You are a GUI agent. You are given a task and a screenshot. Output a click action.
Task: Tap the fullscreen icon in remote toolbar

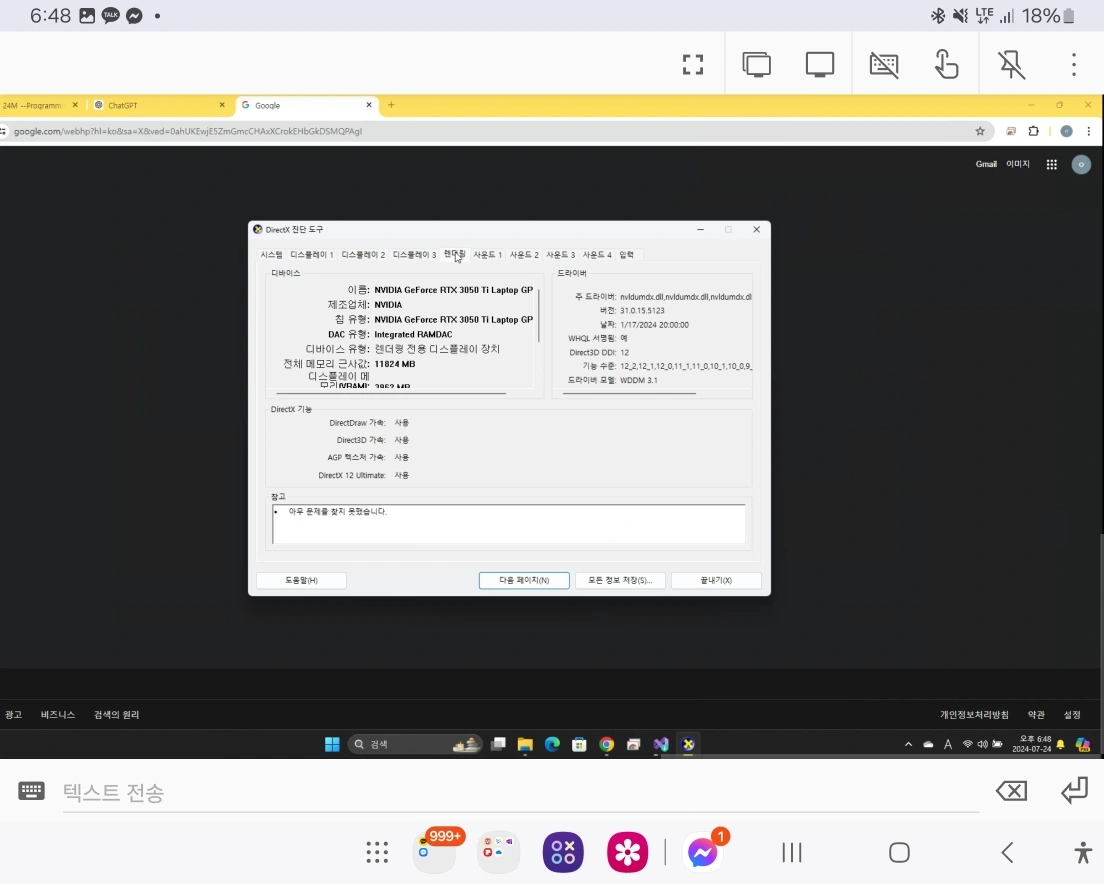pos(693,65)
